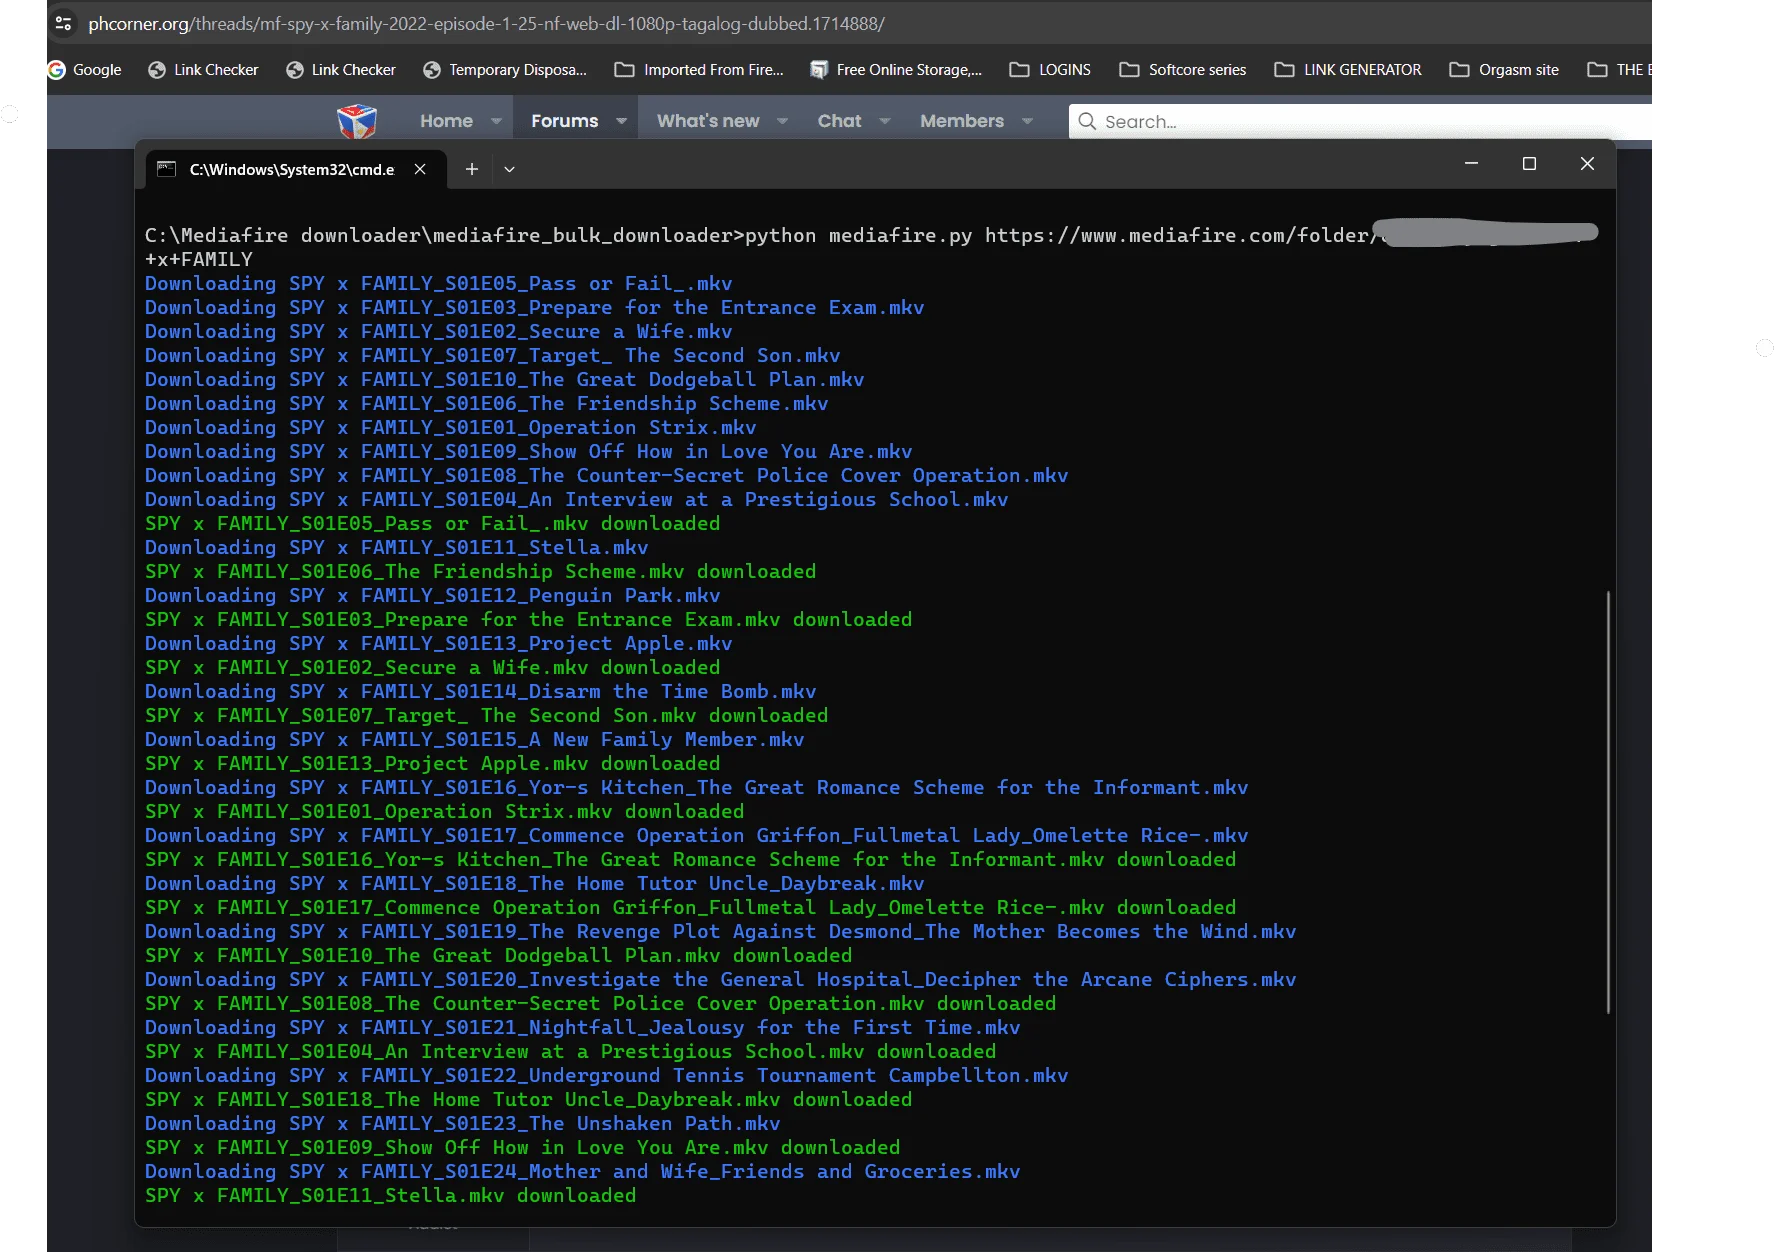The height and width of the screenshot is (1252, 1774).
Task: Click the phcorner site logo
Action: pos(357,121)
